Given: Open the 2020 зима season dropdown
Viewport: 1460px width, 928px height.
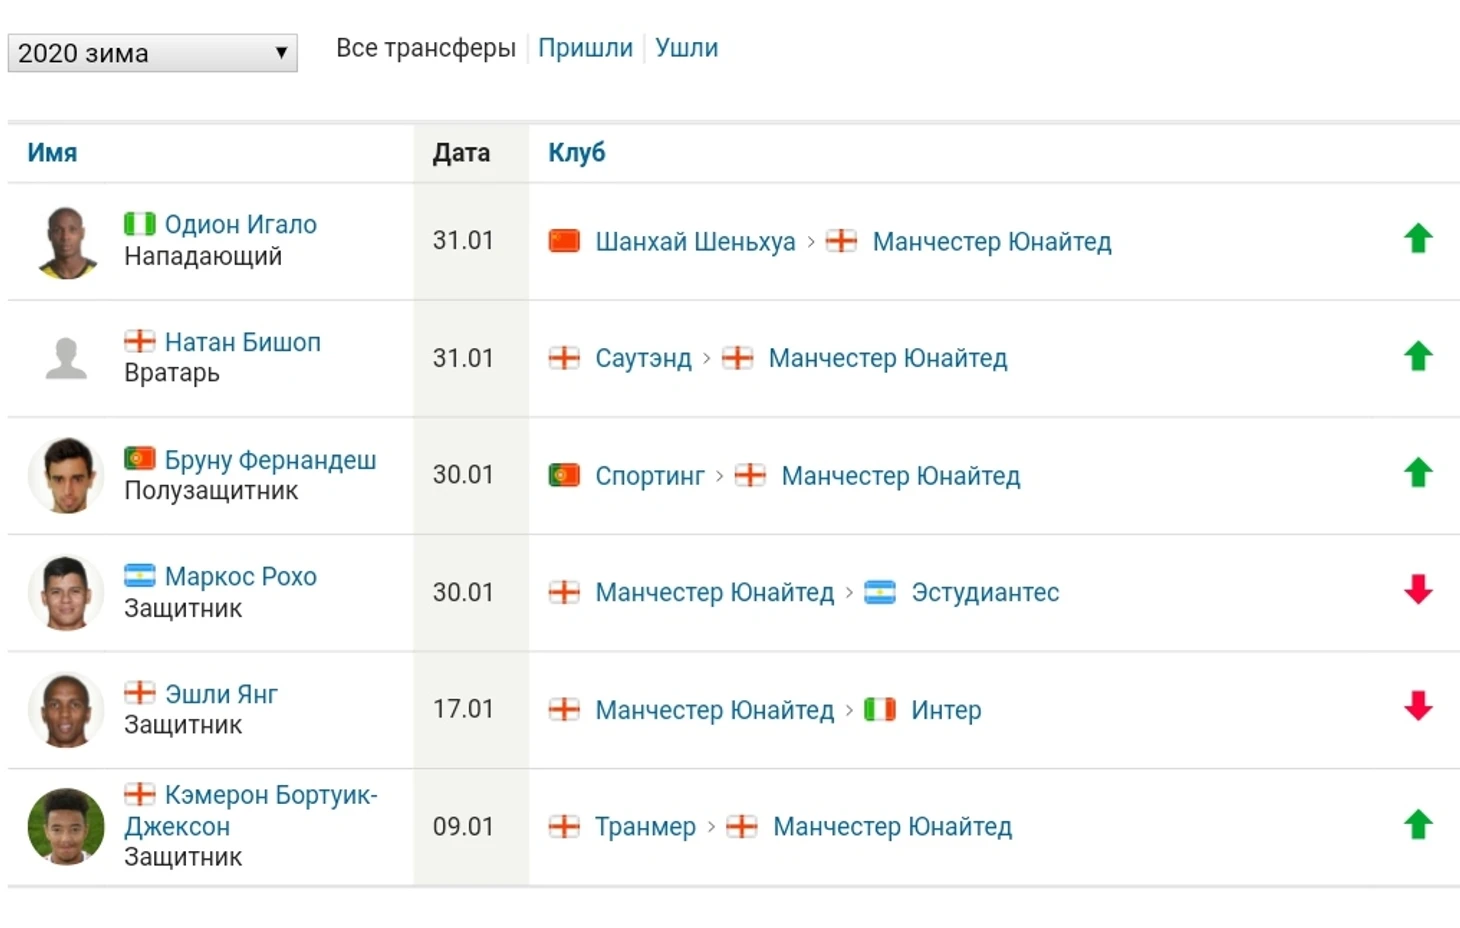Looking at the screenshot, I should 152,53.
